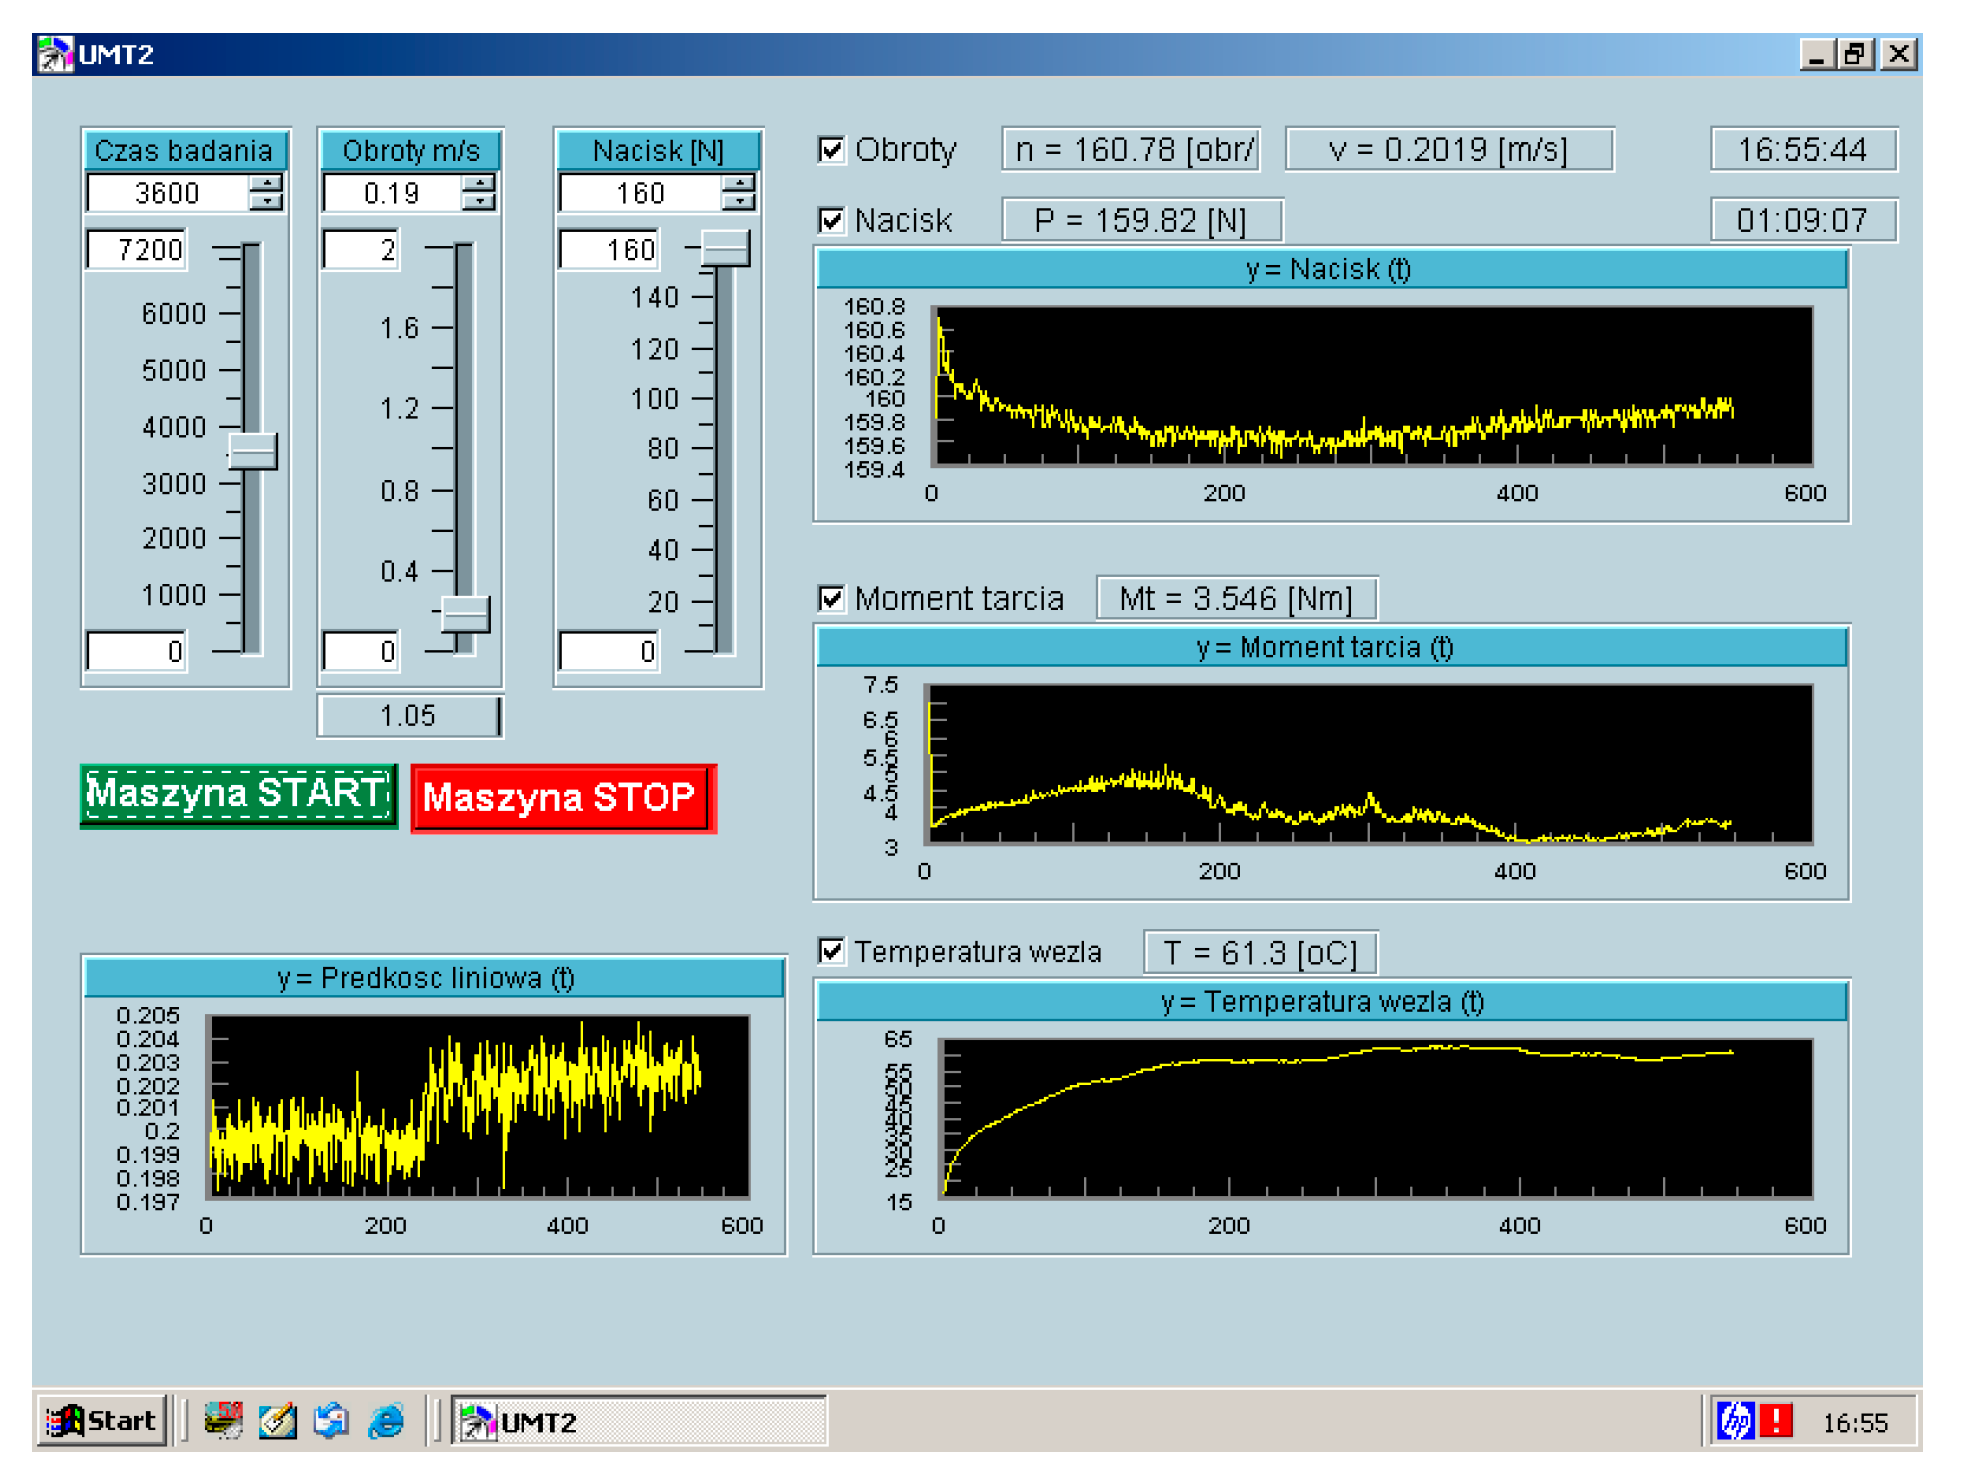Click the red exclamation tray icon
This screenshot has height=1483, width=1963.
click(1776, 1420)
